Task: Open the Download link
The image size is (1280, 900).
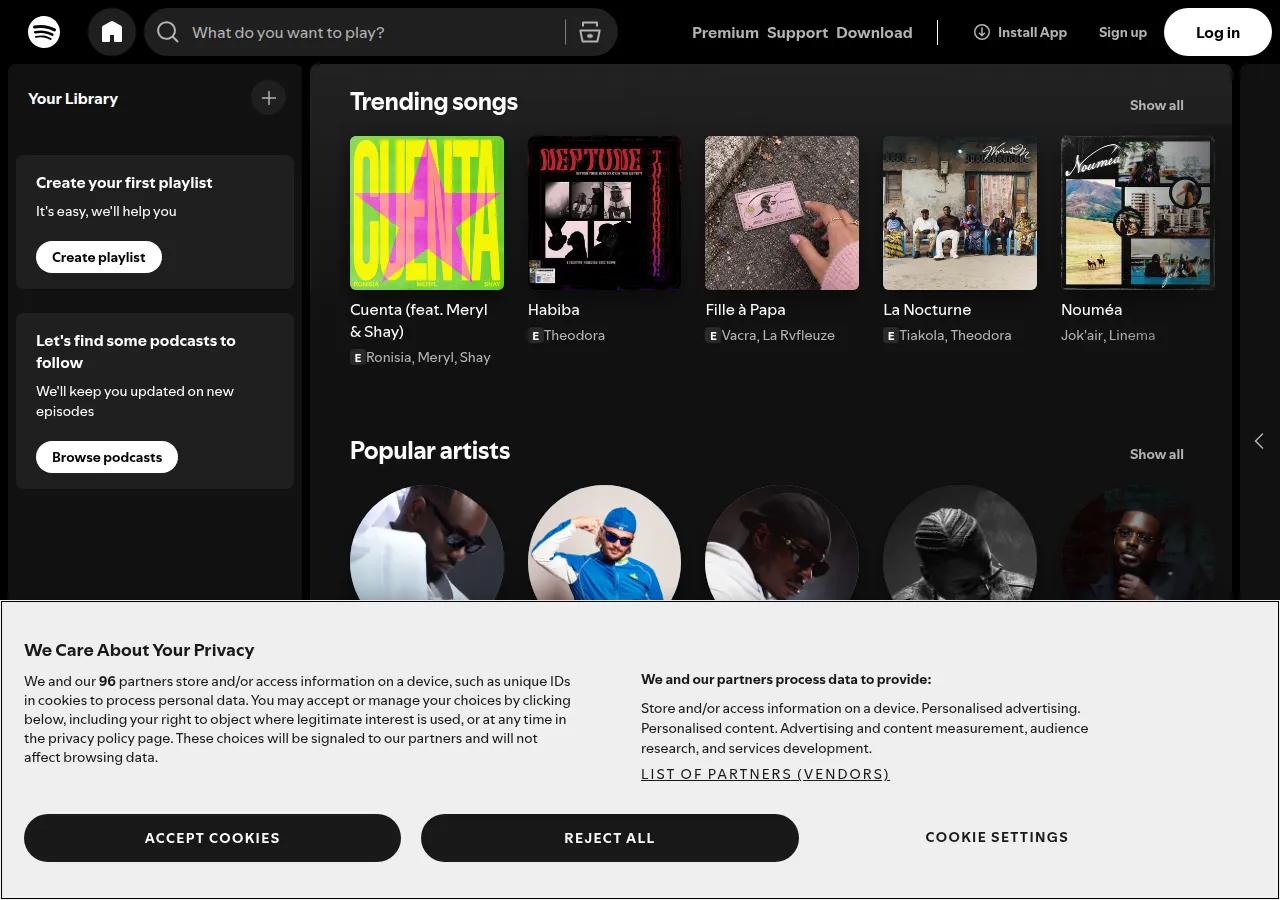Action: pos(874,32)
